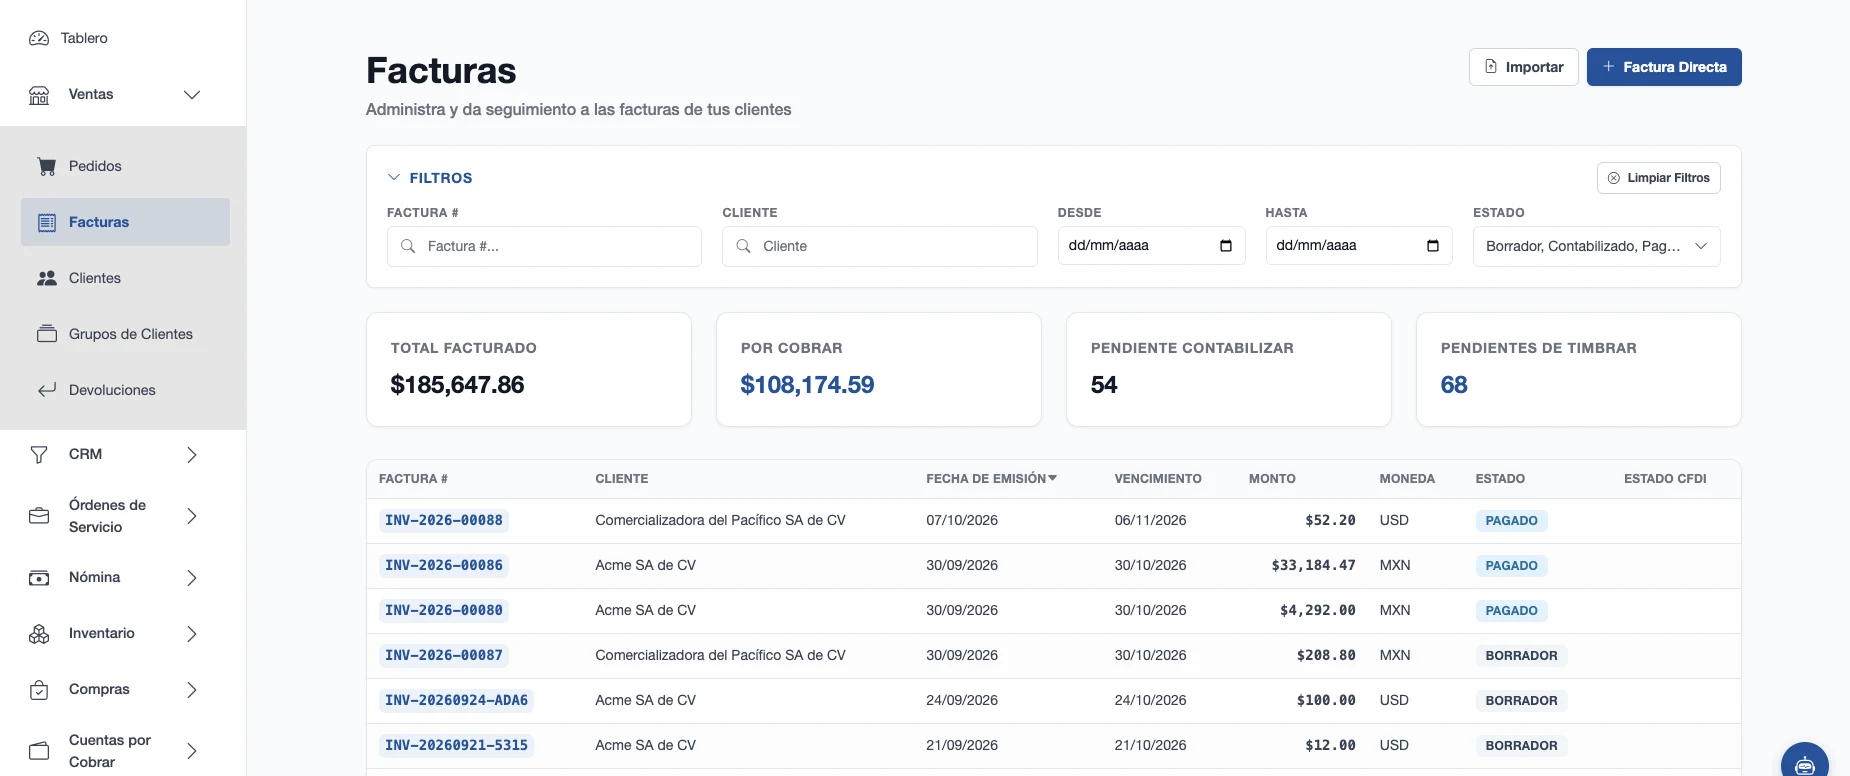Expand the Nómina submenu arrow
Screen dimensions: 1850x776
pos(192,578)
